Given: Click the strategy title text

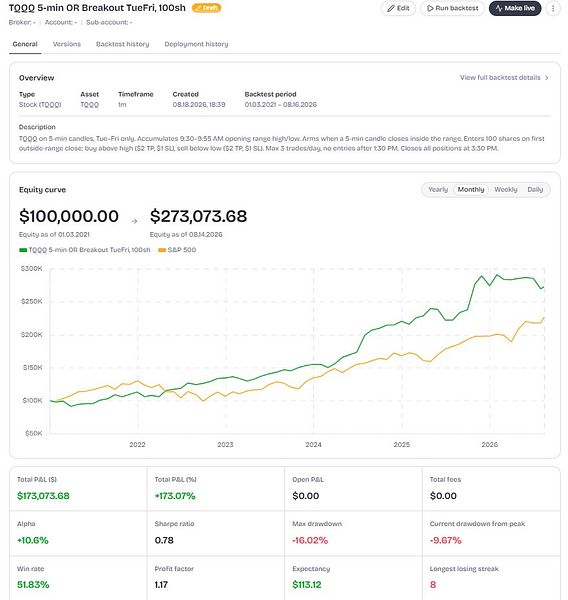Looking at the screenshot, I should click(97, 8).
